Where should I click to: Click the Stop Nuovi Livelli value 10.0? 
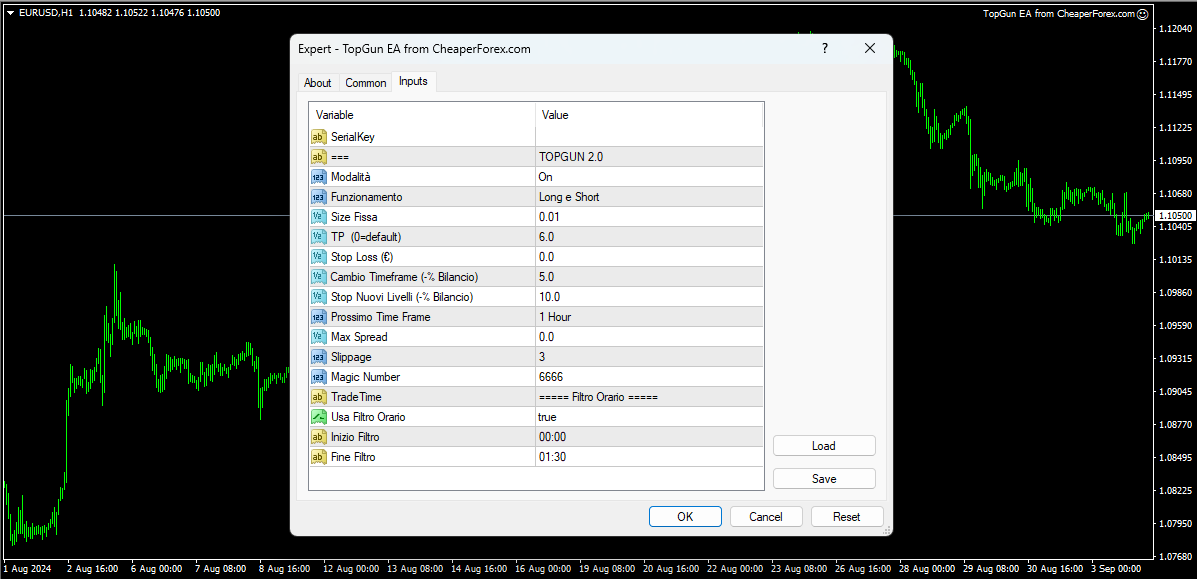tap(649, 296)
